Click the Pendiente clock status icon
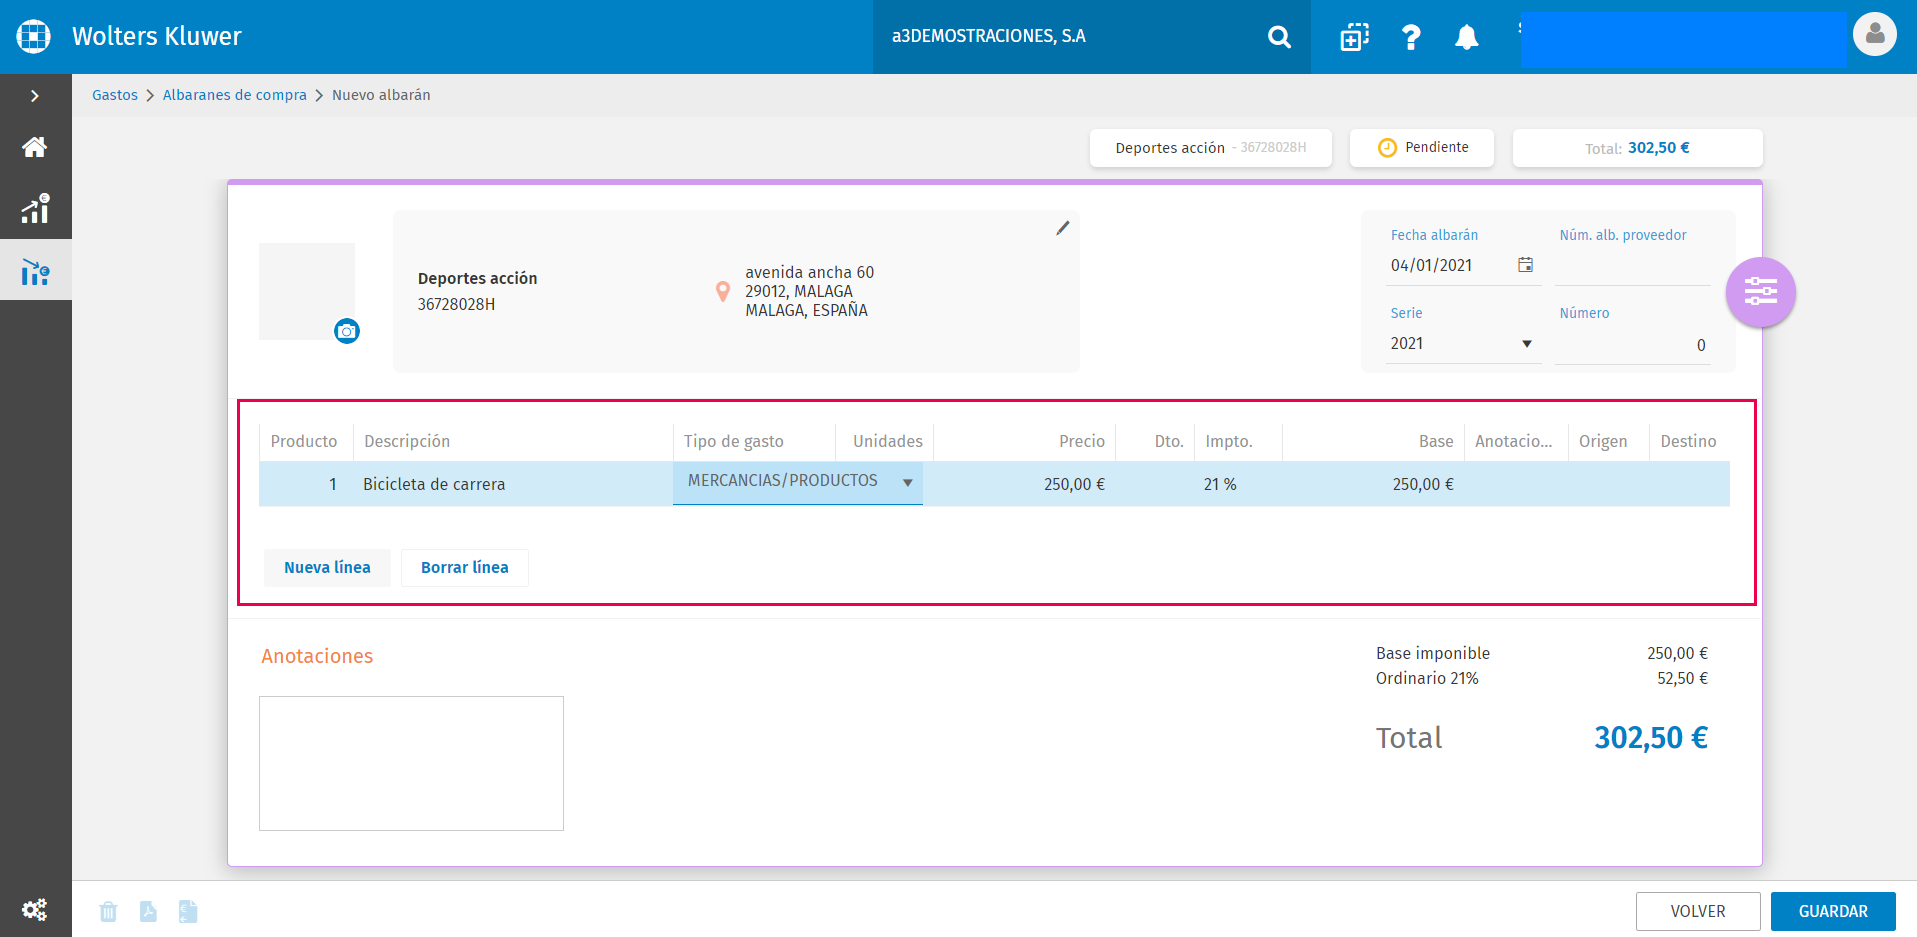1917x937 pixels. 1387,148
